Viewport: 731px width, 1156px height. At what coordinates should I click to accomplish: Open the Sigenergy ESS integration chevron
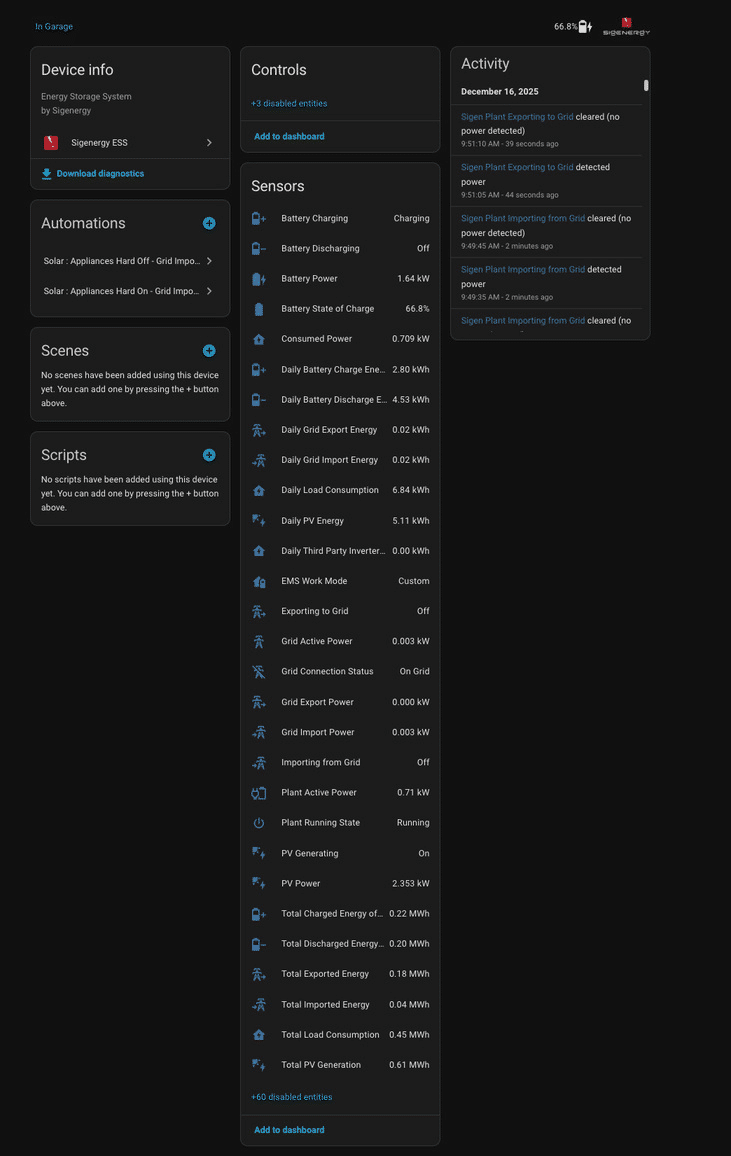click(x=209, y=142)
